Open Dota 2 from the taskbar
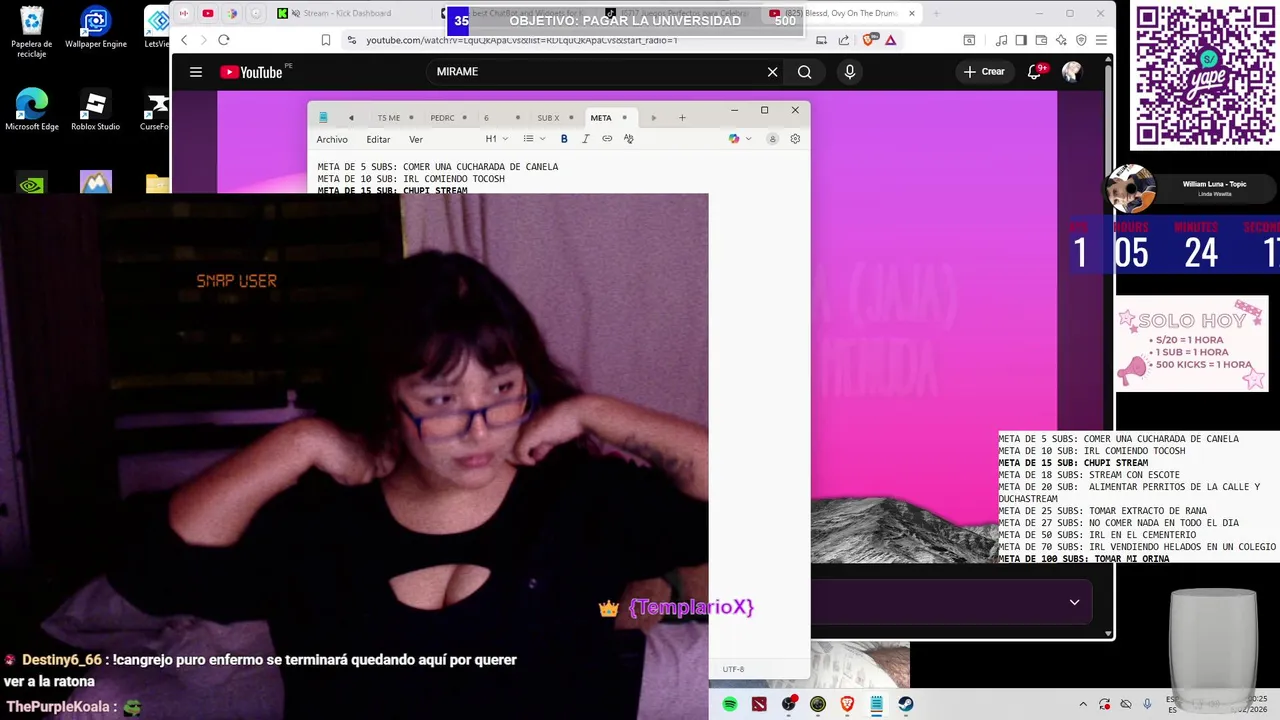Viewport: 1280px width, 720px height. (x=759, y=704)
